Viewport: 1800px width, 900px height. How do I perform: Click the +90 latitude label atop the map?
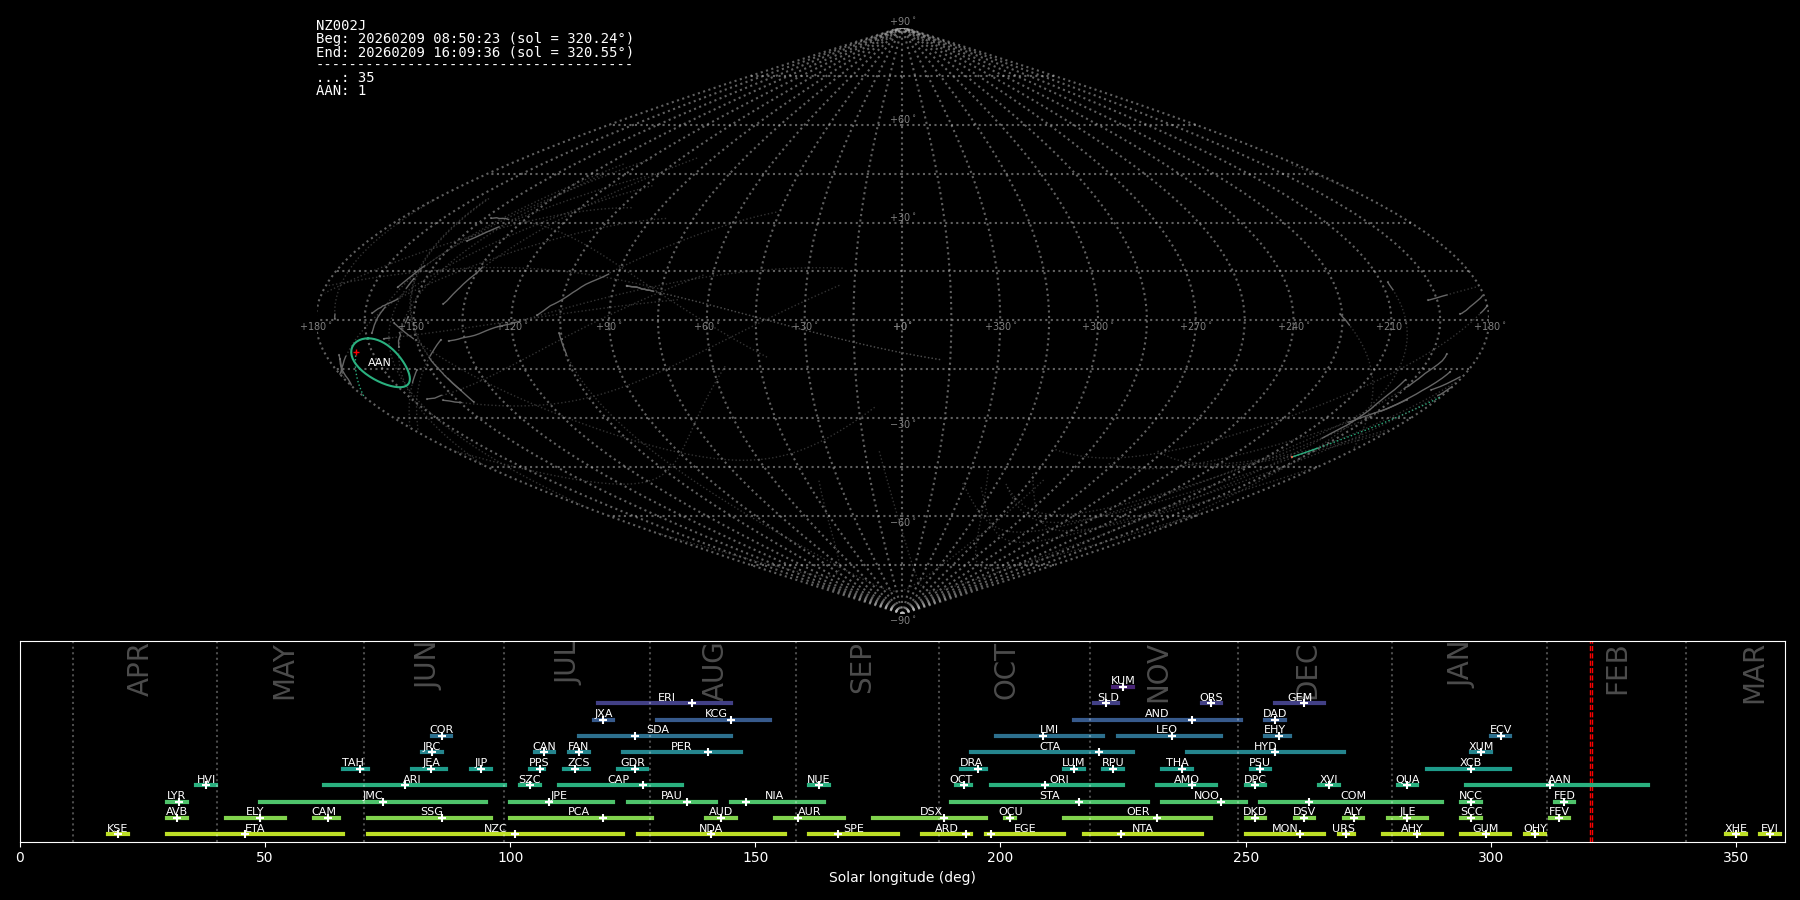point(902,22)
